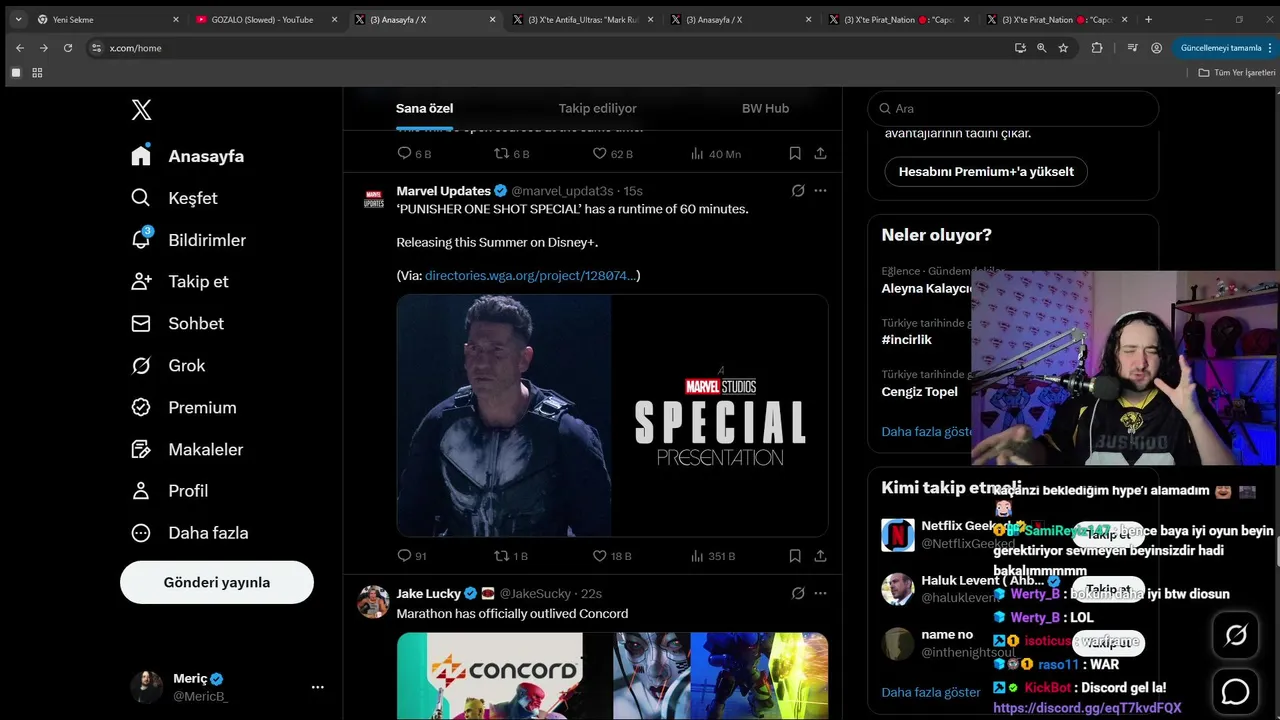This screenshot has width=1280, height=720.
Task: Open the Punisher Special Presentation image
Action: click(612, 415)
